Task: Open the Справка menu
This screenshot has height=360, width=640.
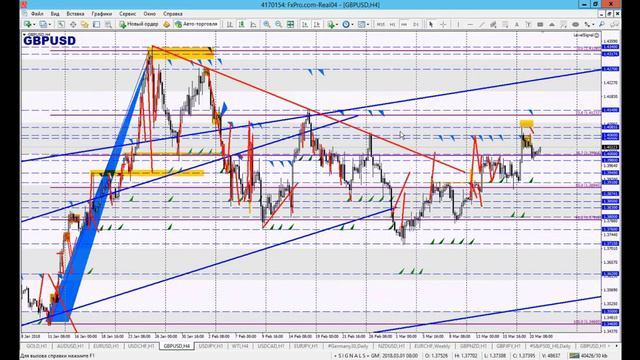Action: click(173, 13)
